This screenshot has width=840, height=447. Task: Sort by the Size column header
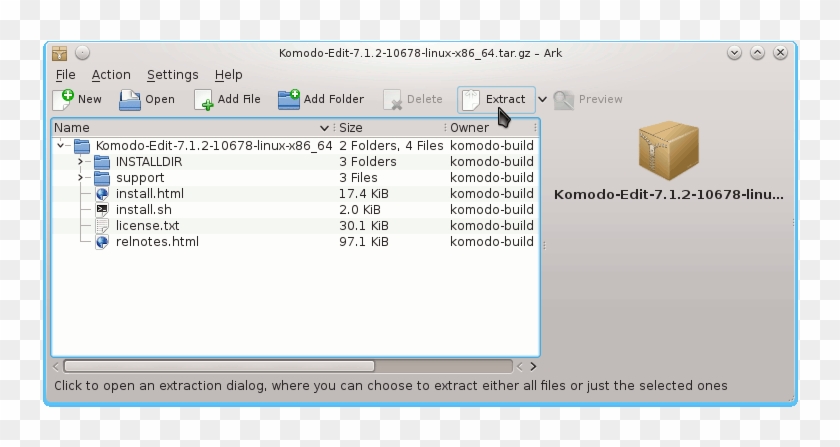(390, 128)
